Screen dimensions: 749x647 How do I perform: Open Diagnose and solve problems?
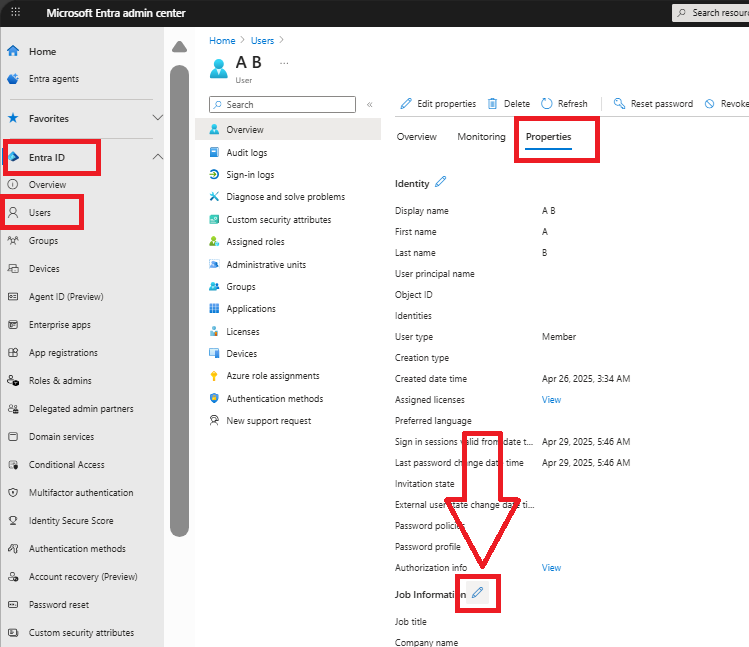click(288, 197)
